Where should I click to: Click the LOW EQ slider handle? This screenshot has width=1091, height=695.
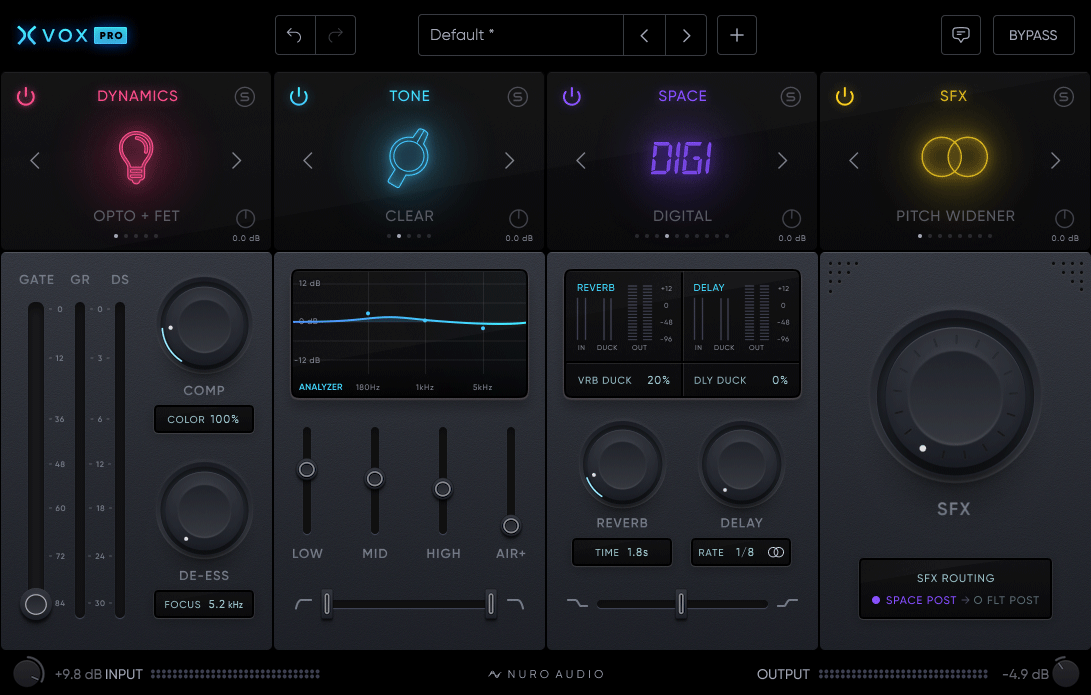tap(307, 470)
